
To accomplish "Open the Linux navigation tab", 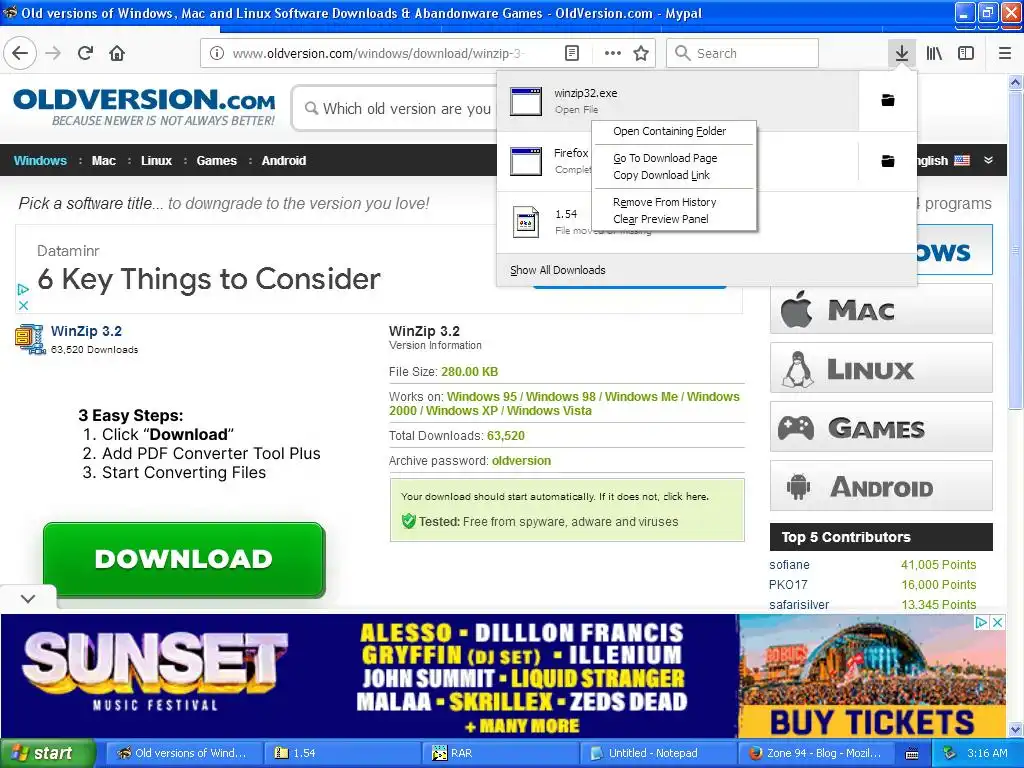I will (x=156, y=161).
